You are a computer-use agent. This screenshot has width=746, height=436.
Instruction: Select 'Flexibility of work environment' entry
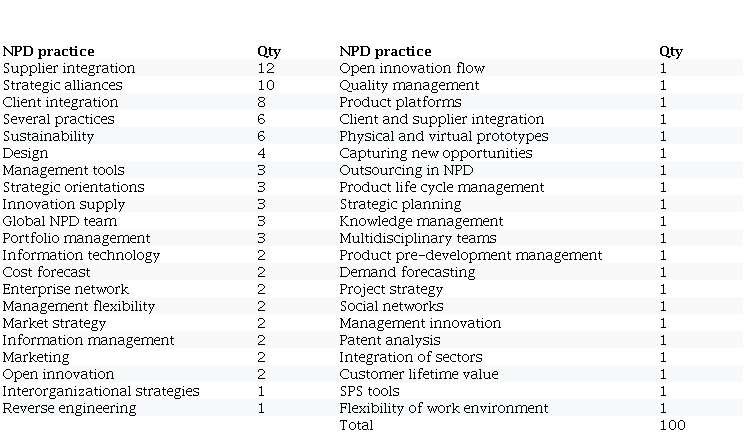tap(444, 408)
